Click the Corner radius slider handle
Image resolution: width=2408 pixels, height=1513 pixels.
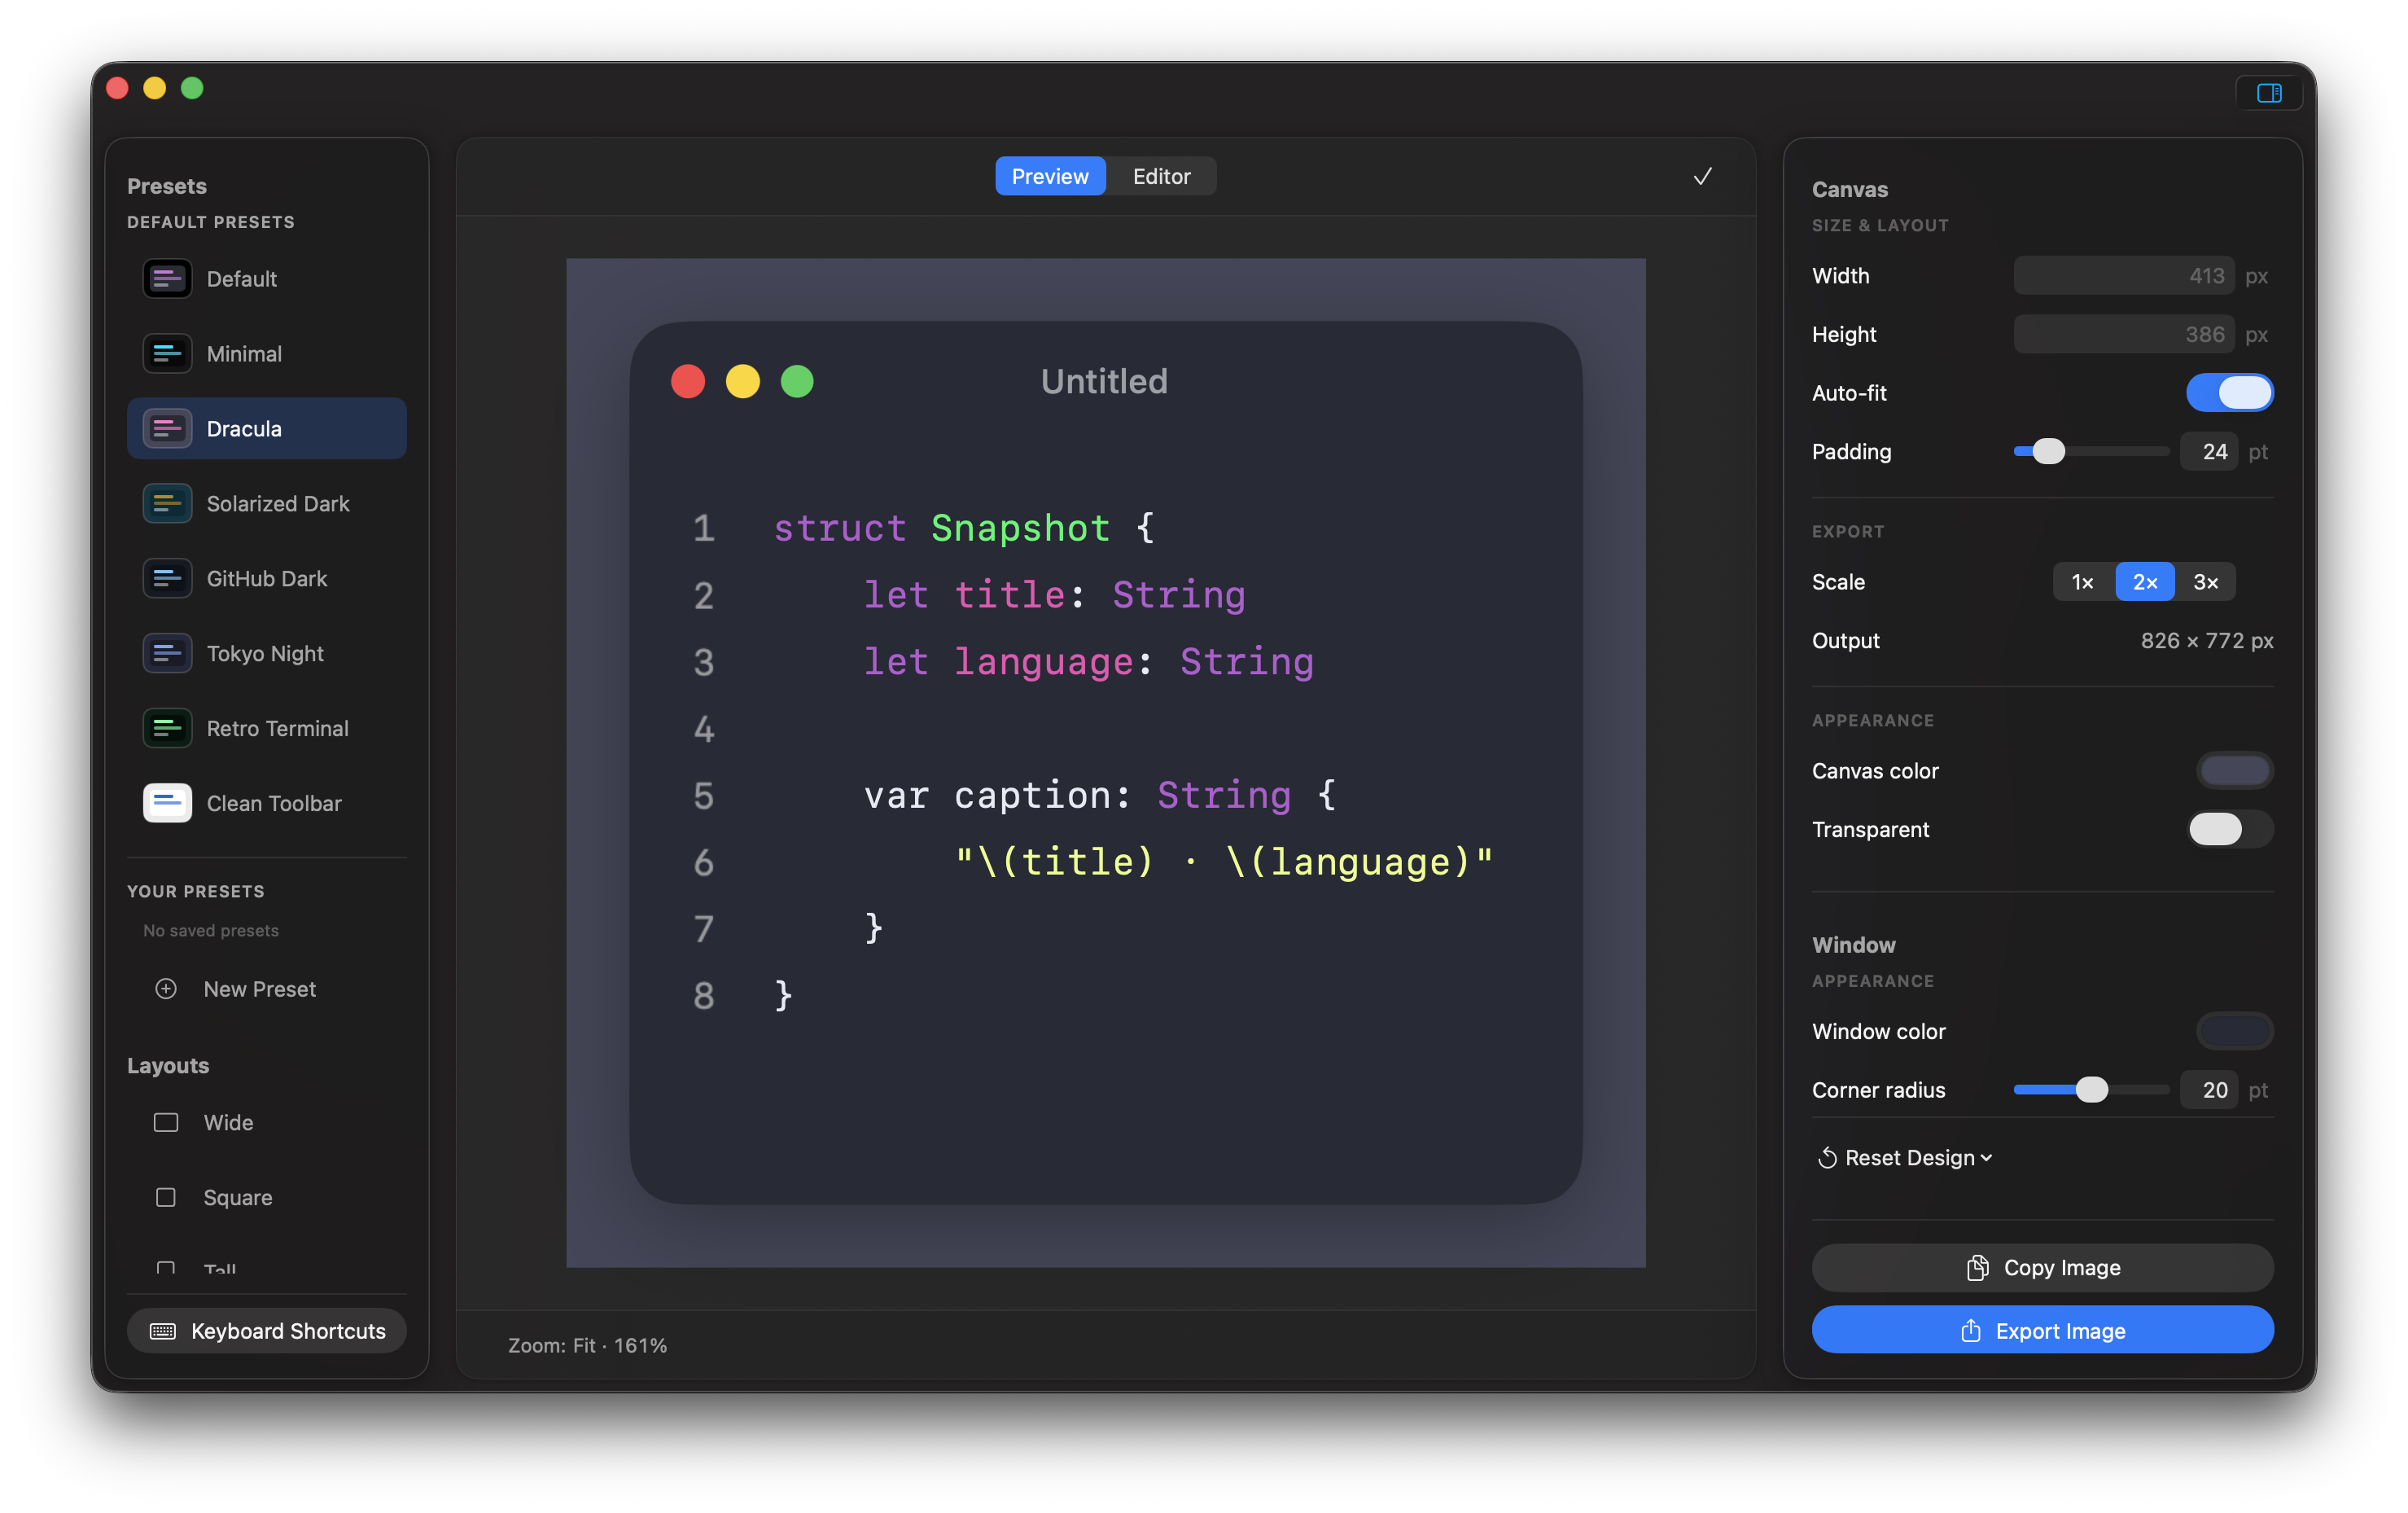(x=2091, y=1090)
